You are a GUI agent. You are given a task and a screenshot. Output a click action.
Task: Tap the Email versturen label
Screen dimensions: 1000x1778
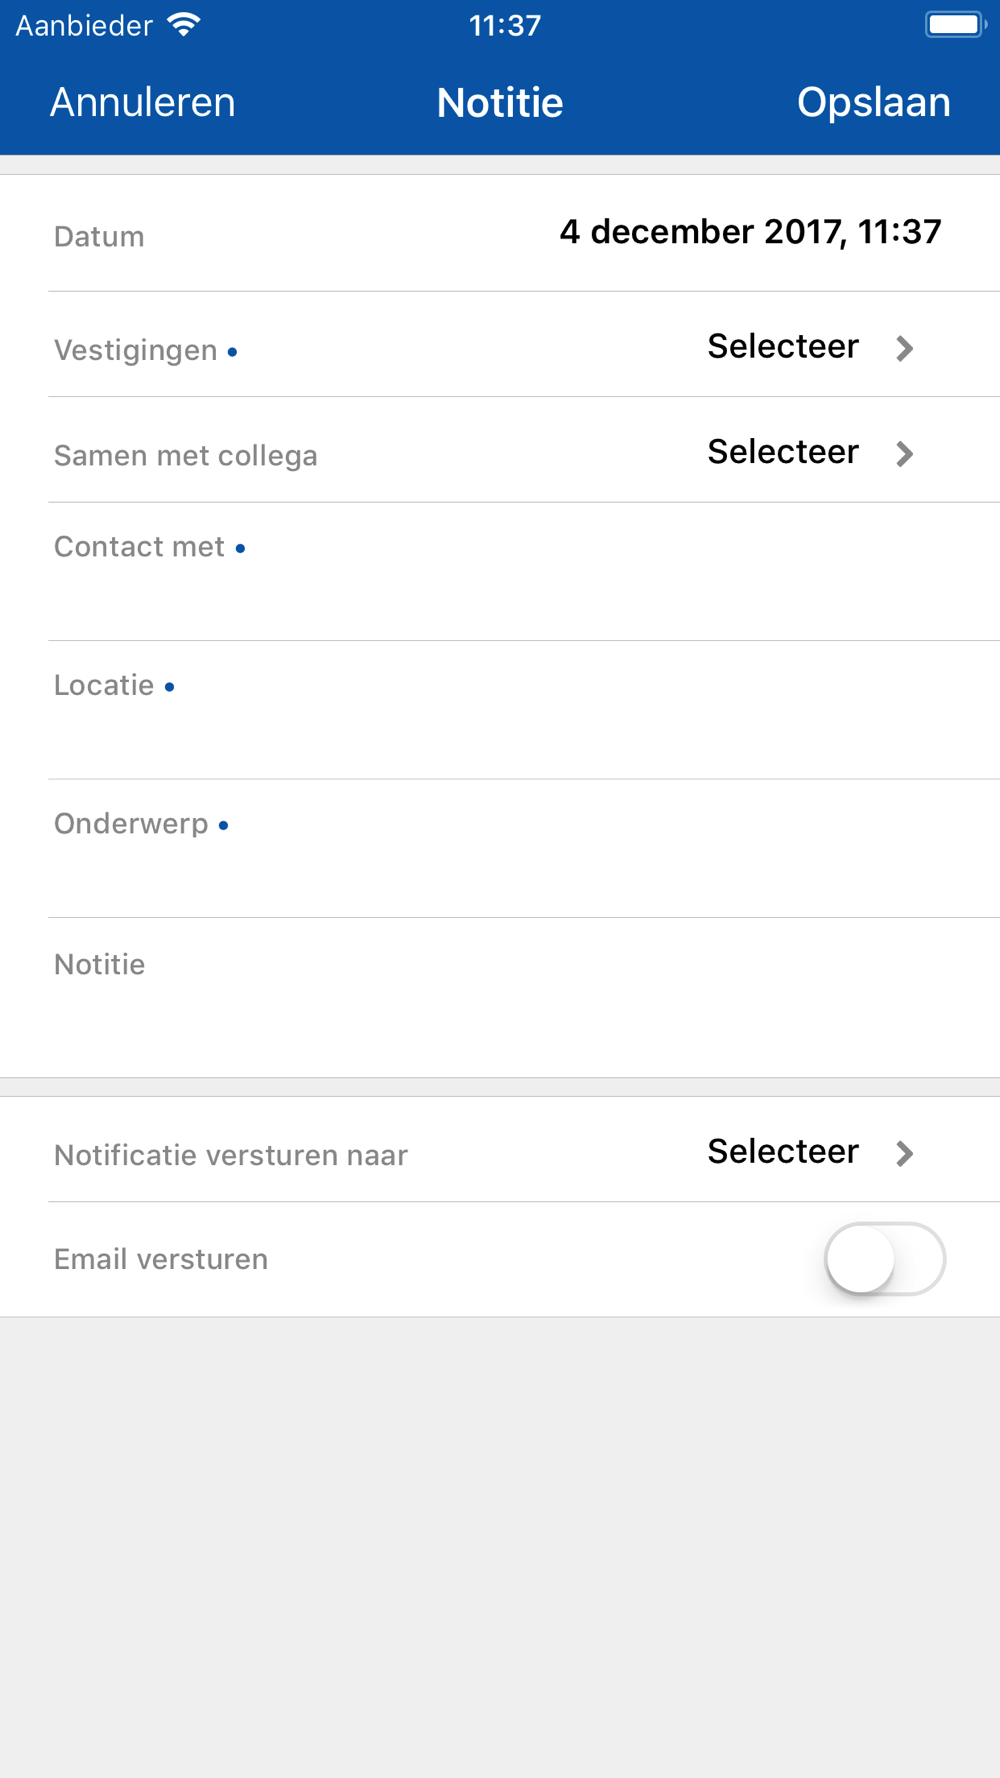(x=161, y=1259)
